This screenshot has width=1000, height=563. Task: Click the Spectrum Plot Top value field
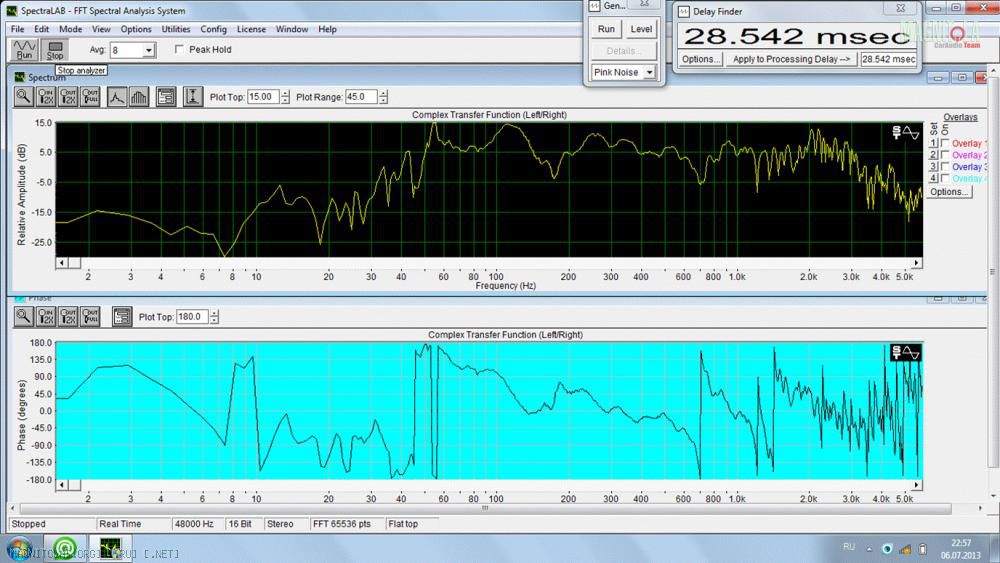coord(263,97)
